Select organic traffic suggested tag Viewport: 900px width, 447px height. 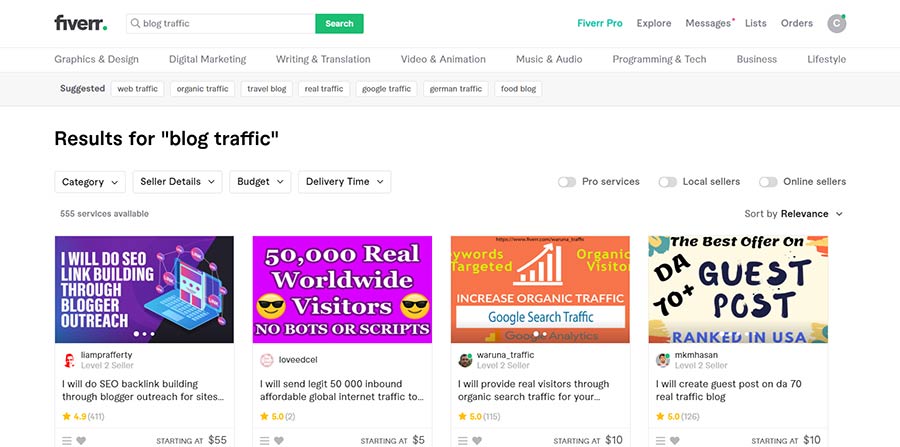click(203, 89)
